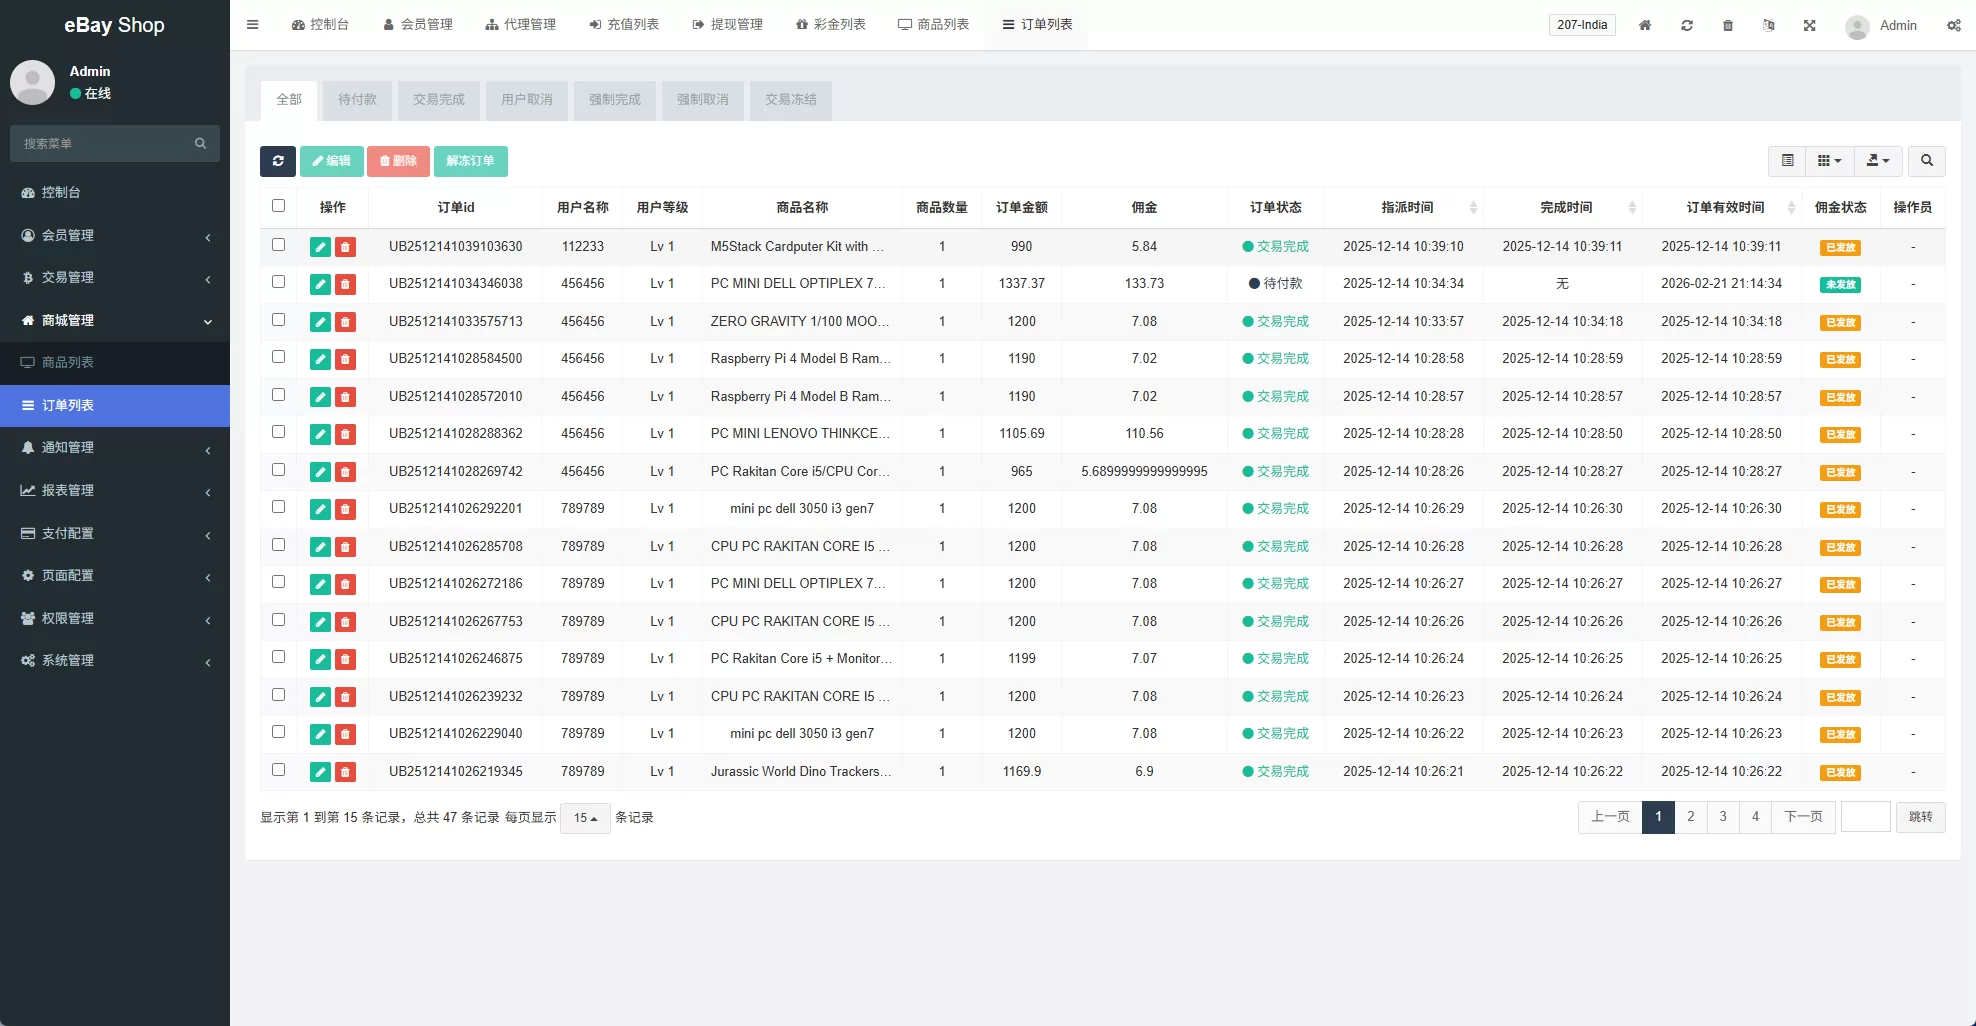Clear cache using trash icon in header

(x=1728, y=25)
